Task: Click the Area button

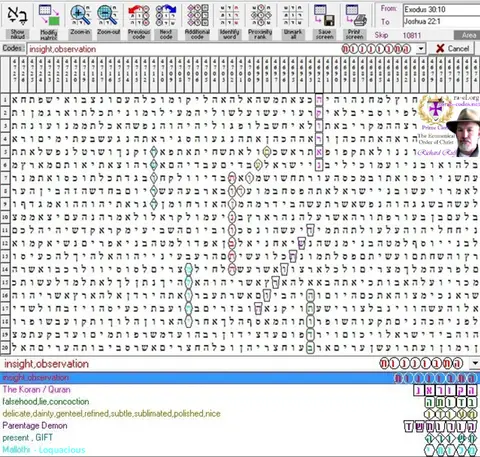Action: (x=468, y=35)
